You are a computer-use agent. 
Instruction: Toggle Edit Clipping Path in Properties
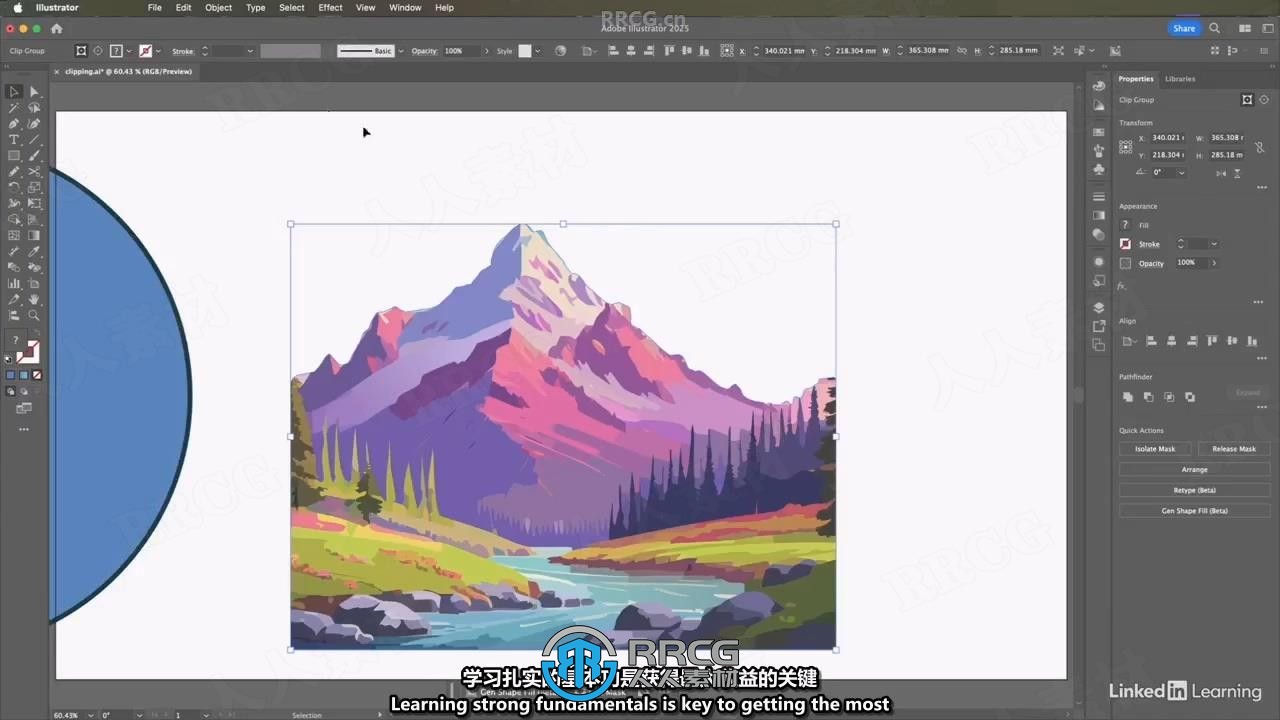[x=1247, y=100]
